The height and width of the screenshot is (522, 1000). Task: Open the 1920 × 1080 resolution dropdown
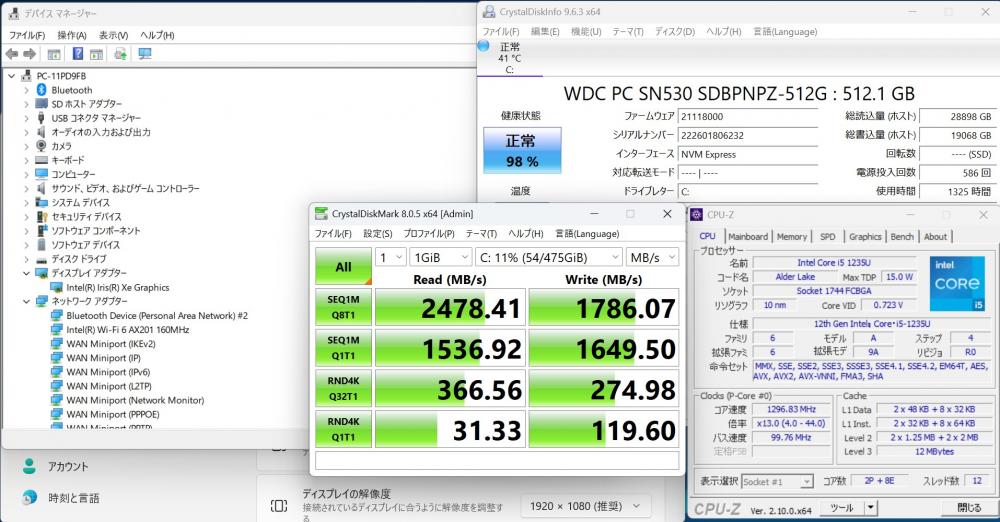click(x=585, y=506)
